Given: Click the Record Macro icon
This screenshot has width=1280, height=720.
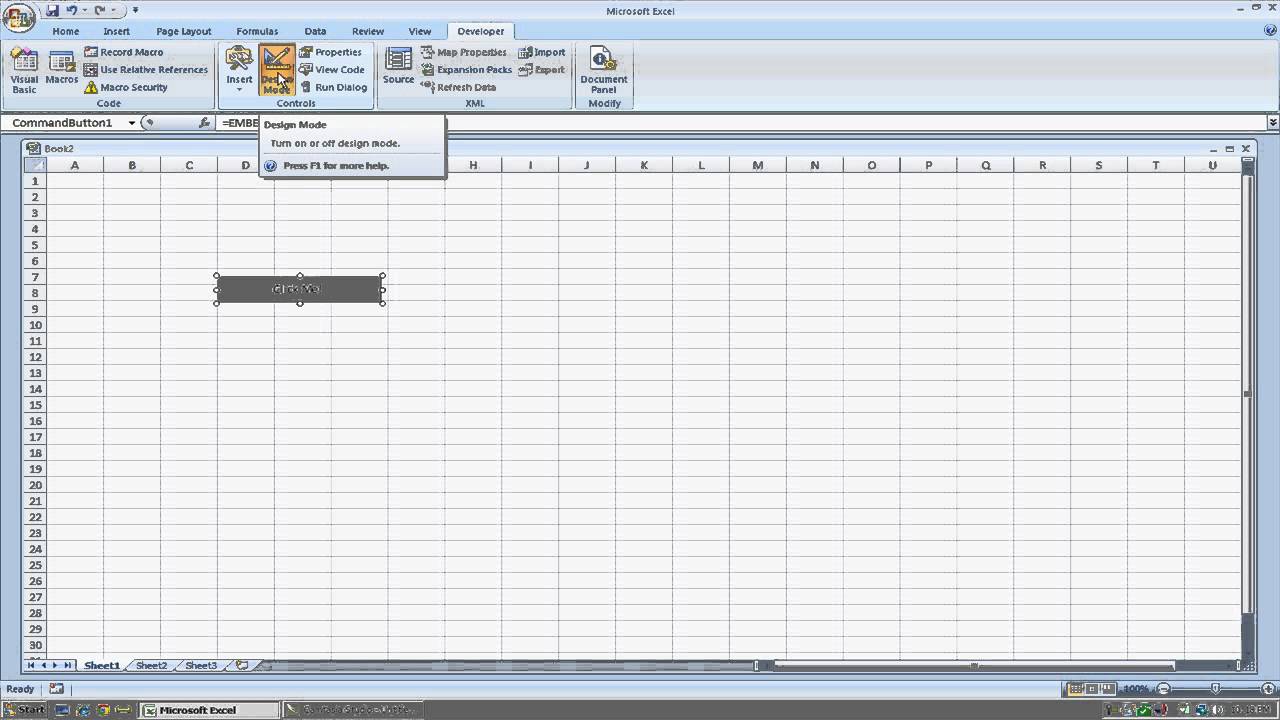Looking at the screenshot, I should pos(92,52).
